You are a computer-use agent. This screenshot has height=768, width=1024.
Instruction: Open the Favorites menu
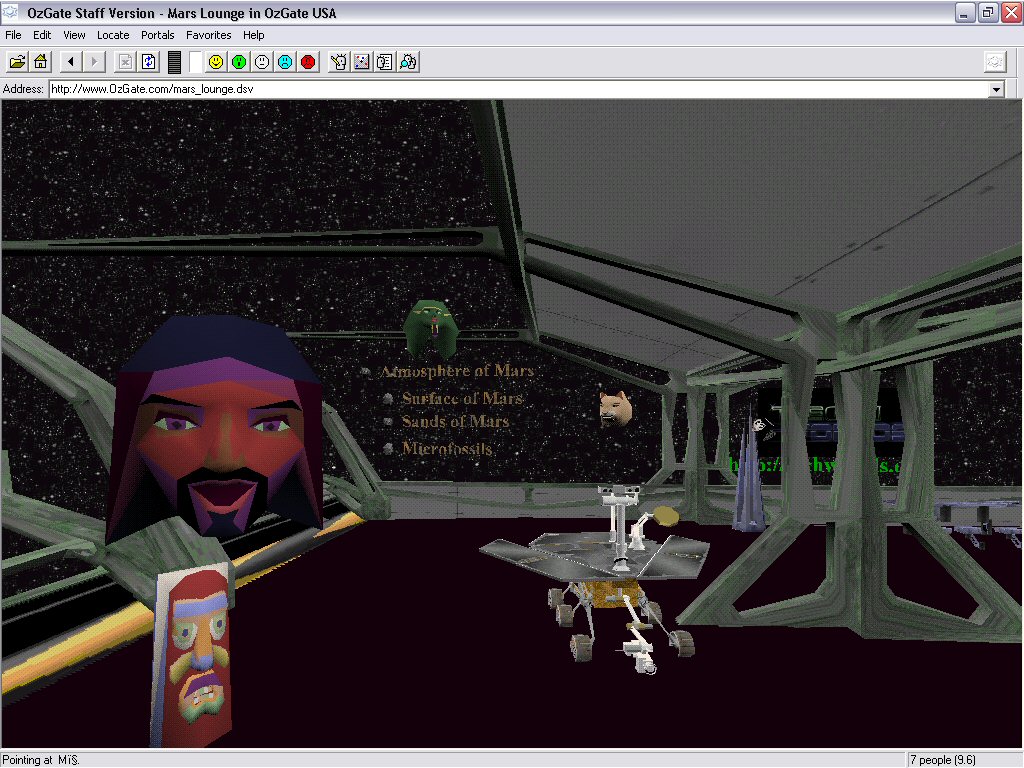coord(208,35)
